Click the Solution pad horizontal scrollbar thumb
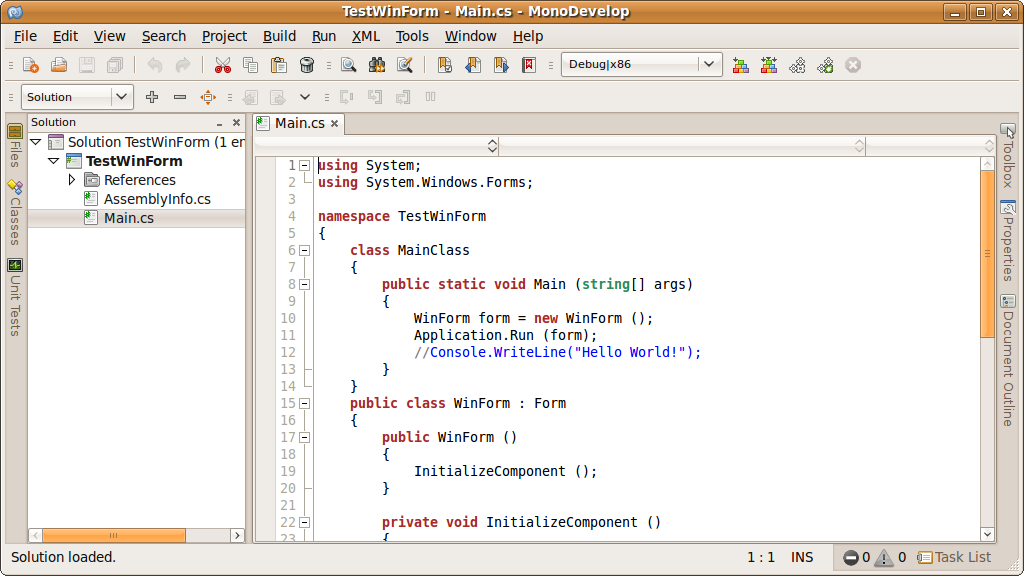This screenshot has width=1024, height=576. (x=114, y=536)
